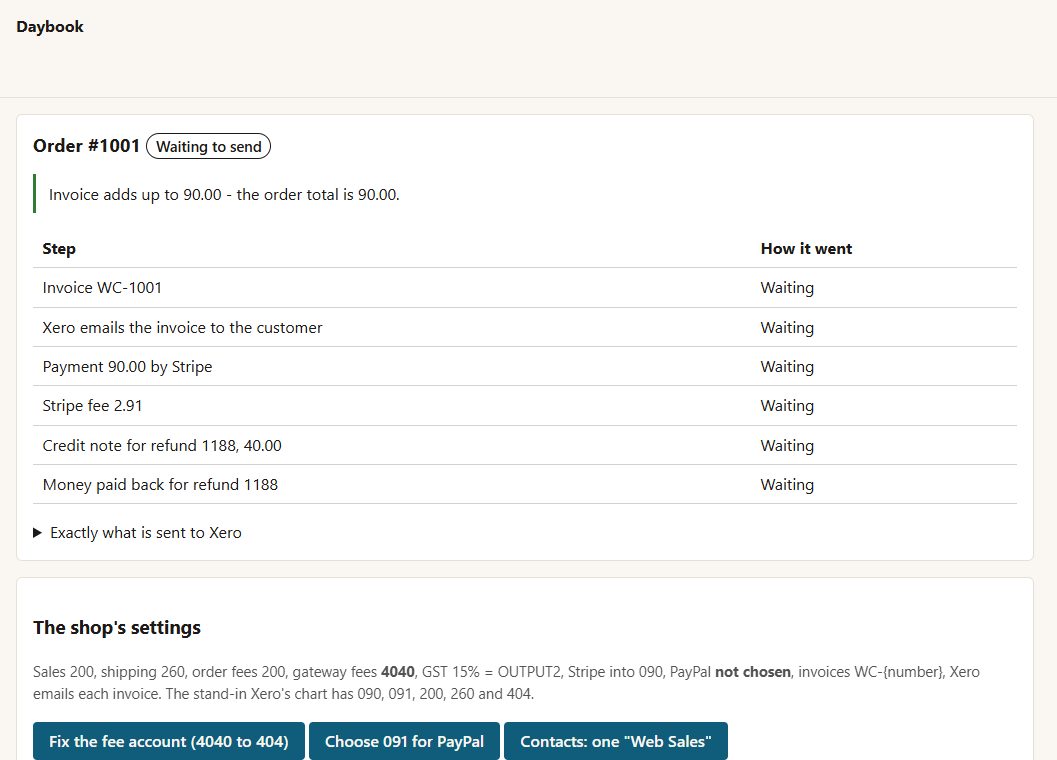Click Waiting status for Payment 90.00 by Stripe
Image resolution: width=1057 pixels, height=760 pixels.
pyautogui.click(x=787, y=367)
